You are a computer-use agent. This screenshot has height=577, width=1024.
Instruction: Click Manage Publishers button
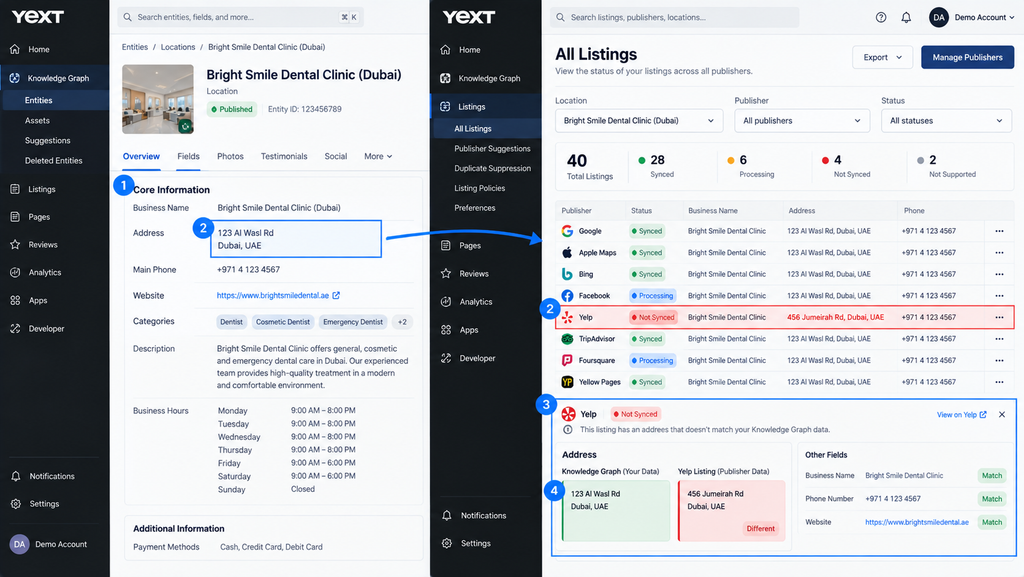[x=967, y=57]
